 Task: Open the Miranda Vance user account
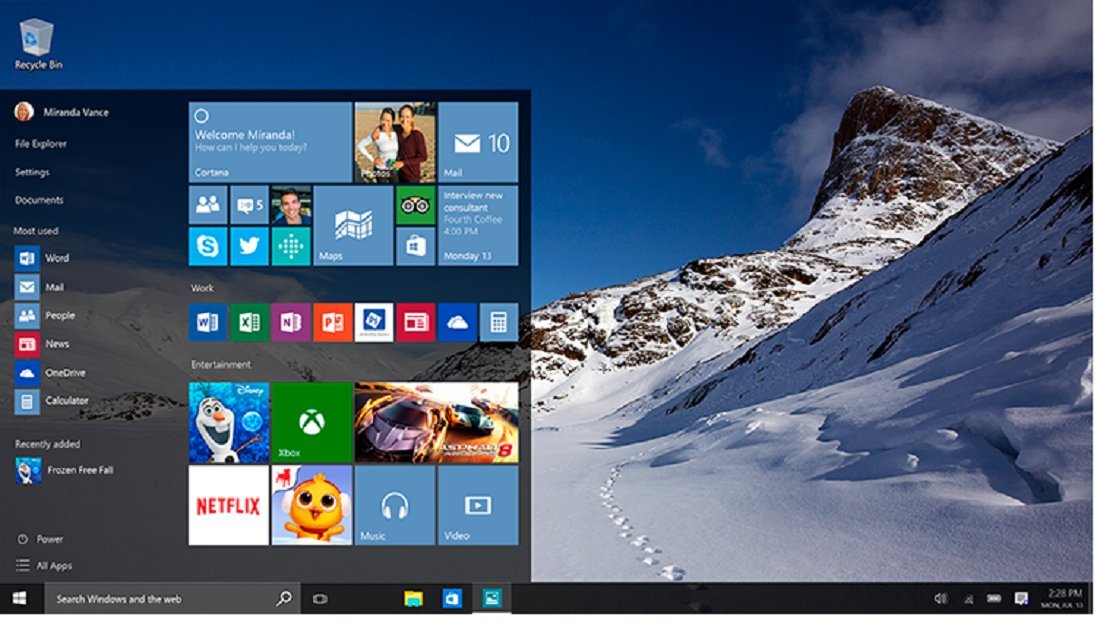[x=62, y=112]
